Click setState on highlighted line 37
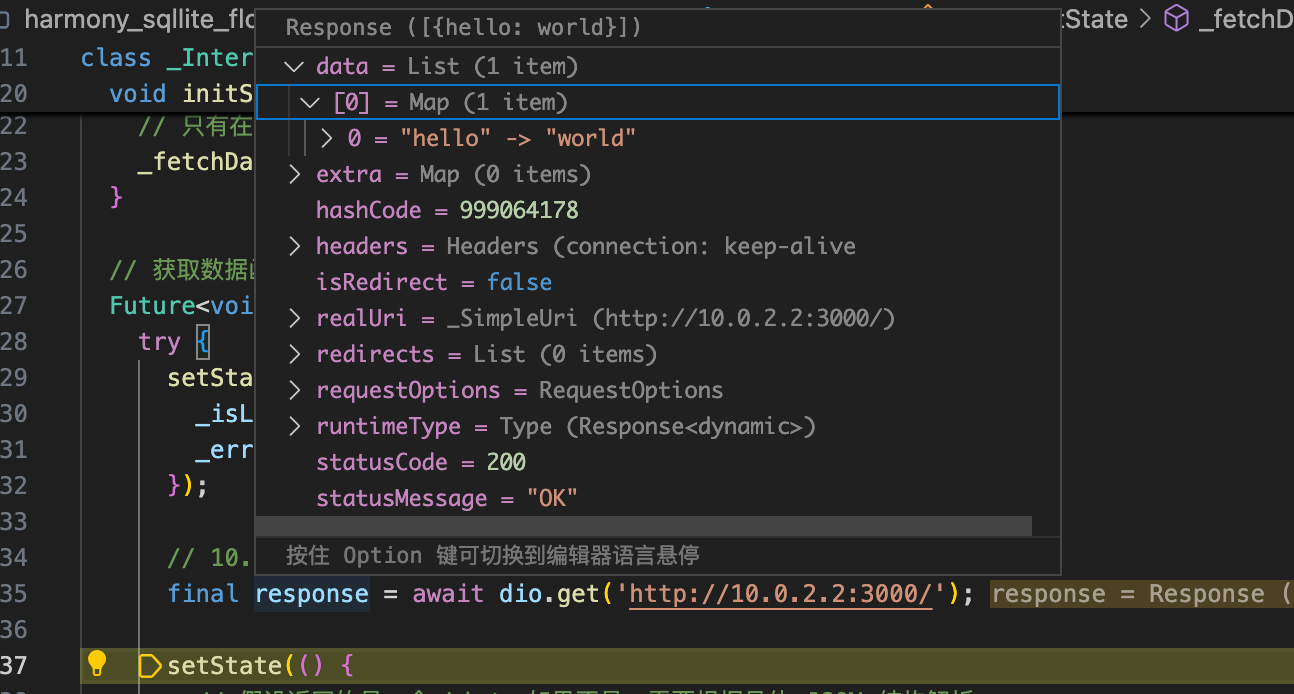This screenshot has width=1294, height=694. click(224, 666)
